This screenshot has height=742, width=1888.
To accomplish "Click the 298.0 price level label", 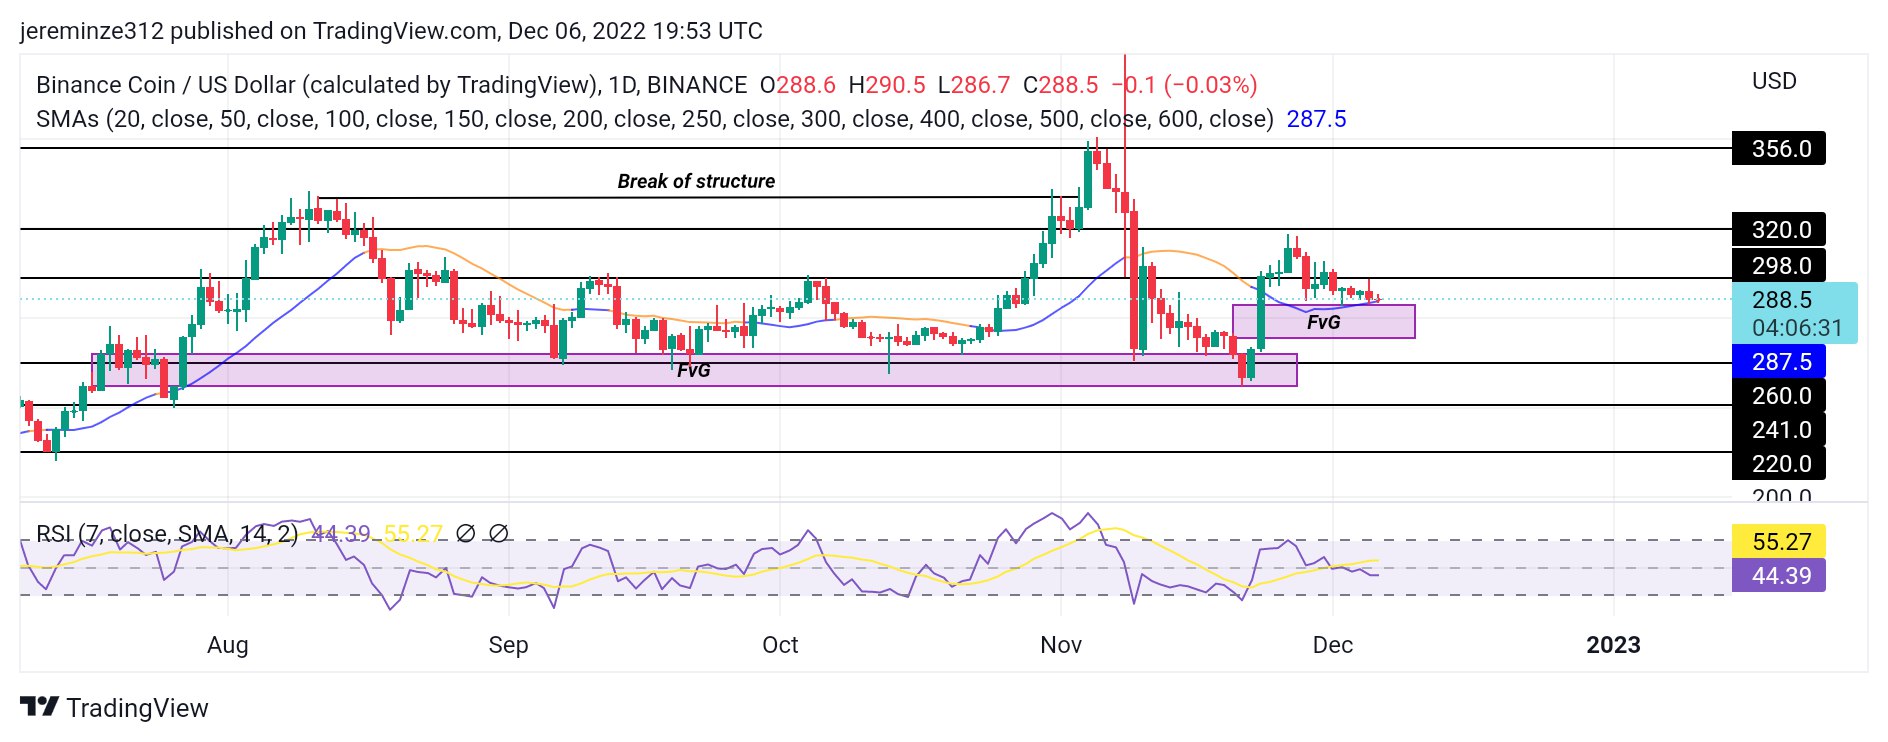I will point(1780,266).
